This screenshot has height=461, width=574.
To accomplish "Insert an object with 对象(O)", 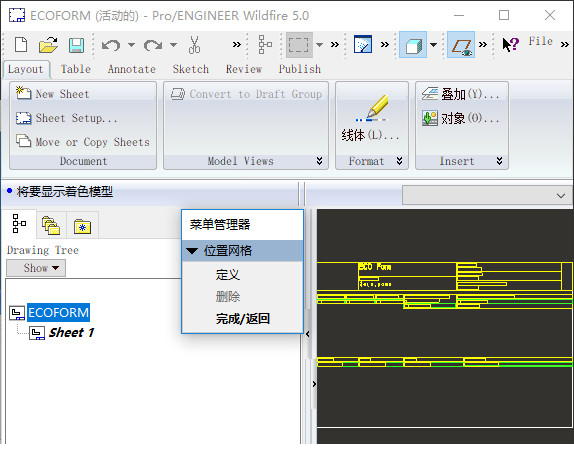I will pyautogui.click(x=461, y=118).
